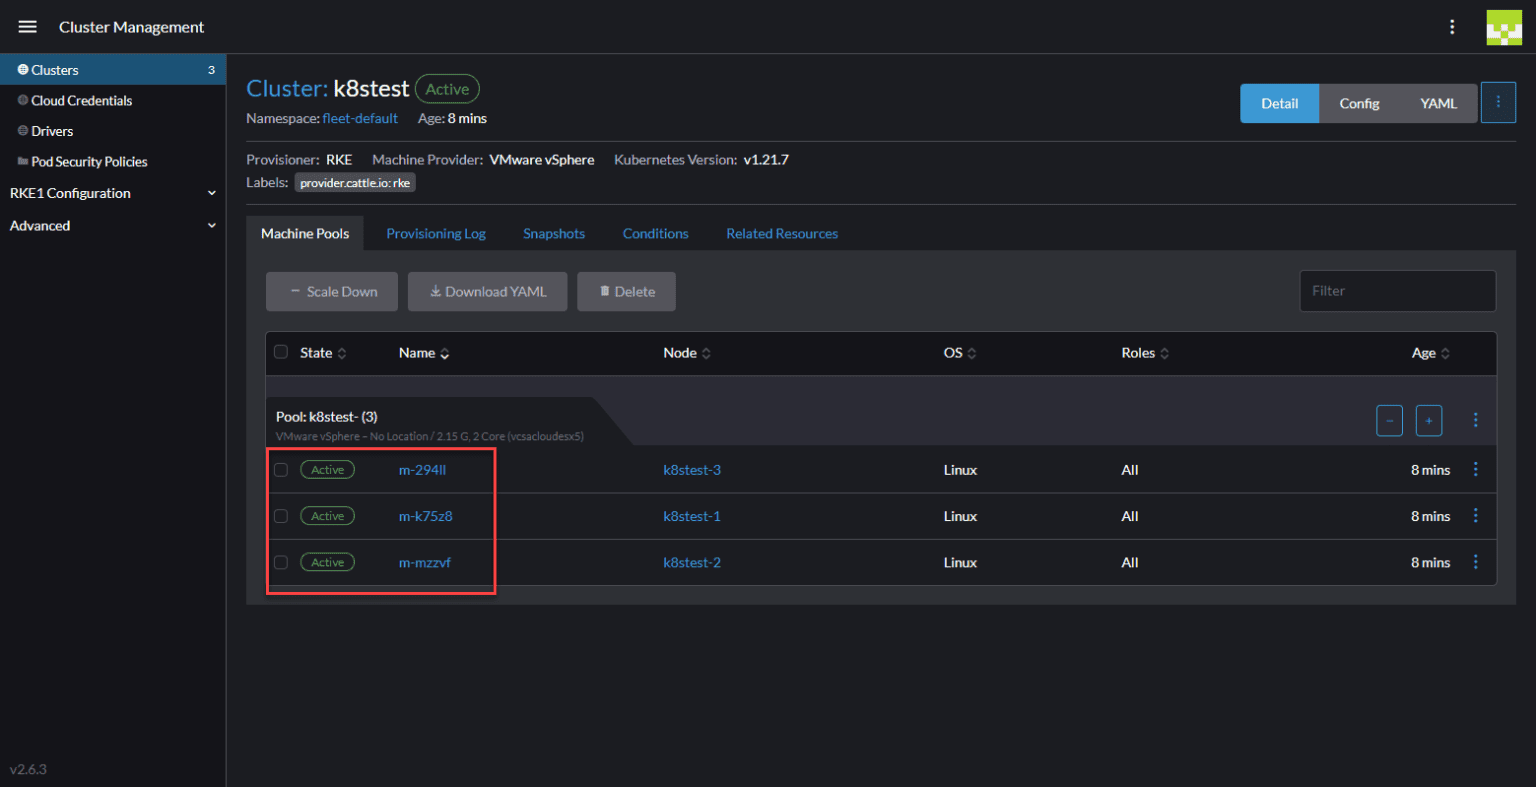Switch to the Provisioning Log tab
Screen dimensions: 1536x787
click(x=436, y=233)
